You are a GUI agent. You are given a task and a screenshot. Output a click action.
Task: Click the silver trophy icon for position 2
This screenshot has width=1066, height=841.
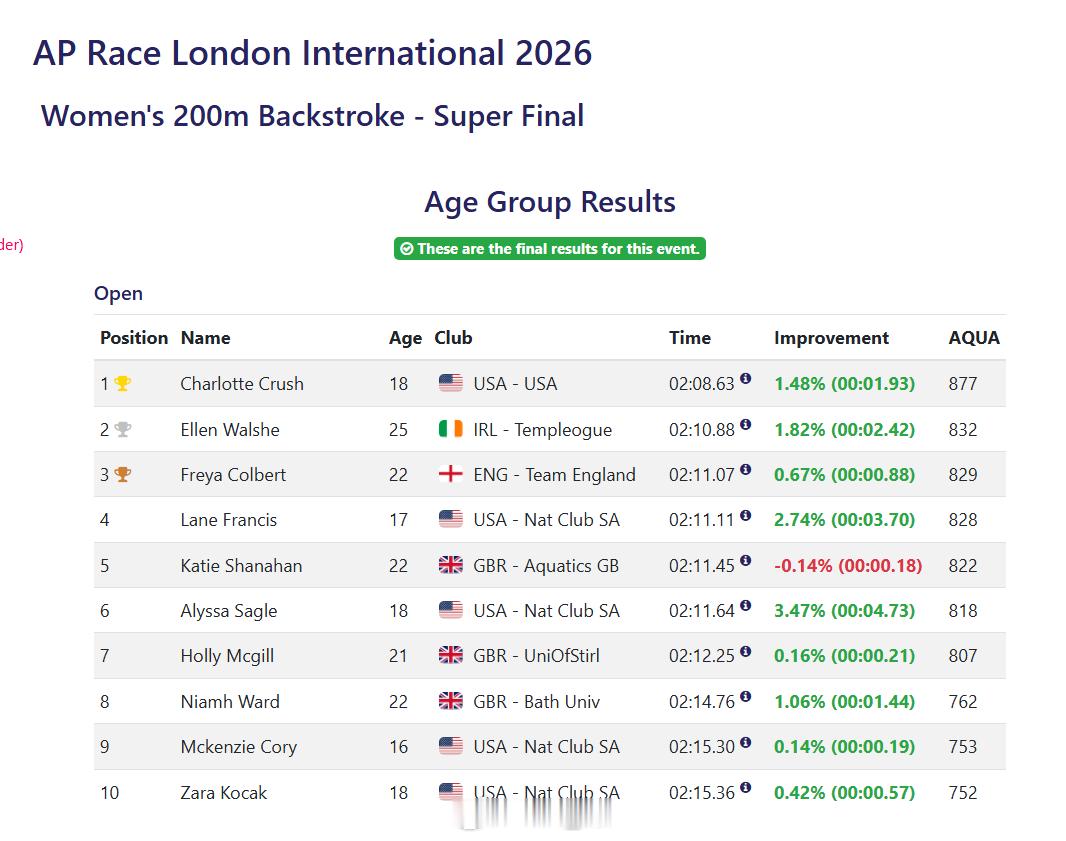pyautogui.click(x=122, y=430)
